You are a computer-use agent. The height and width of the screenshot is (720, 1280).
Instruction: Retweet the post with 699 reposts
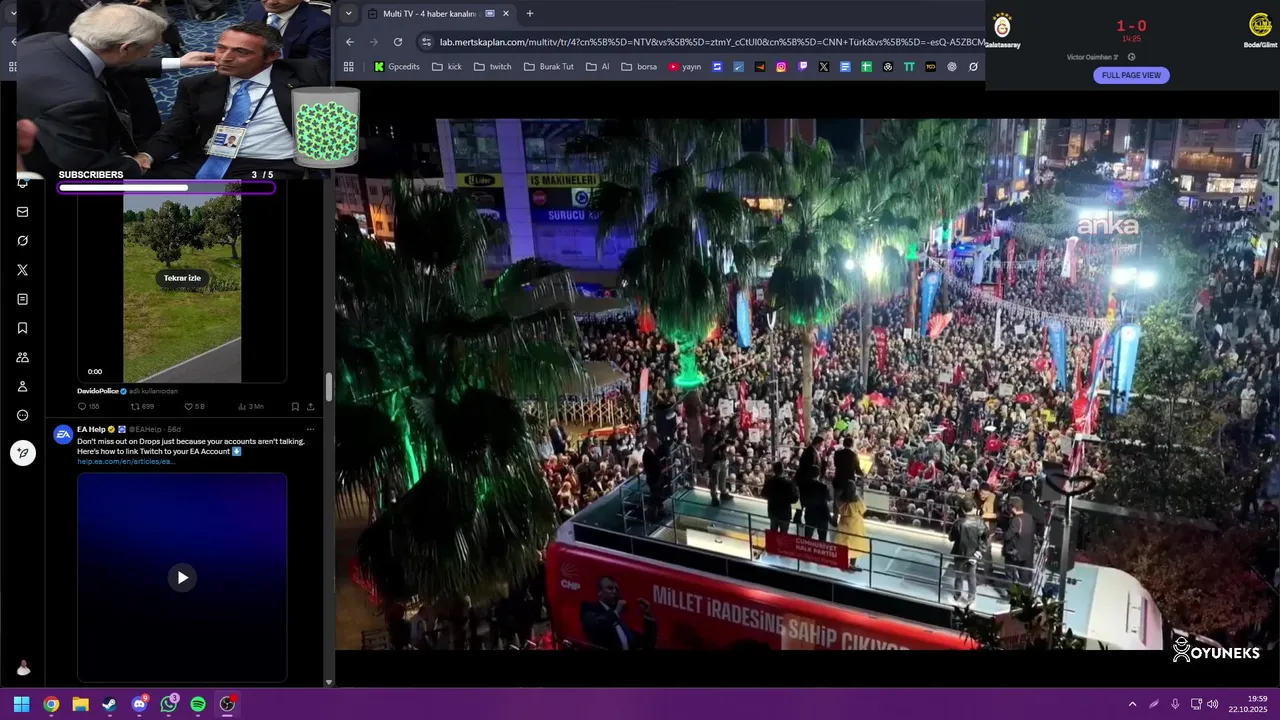point(143,406)
